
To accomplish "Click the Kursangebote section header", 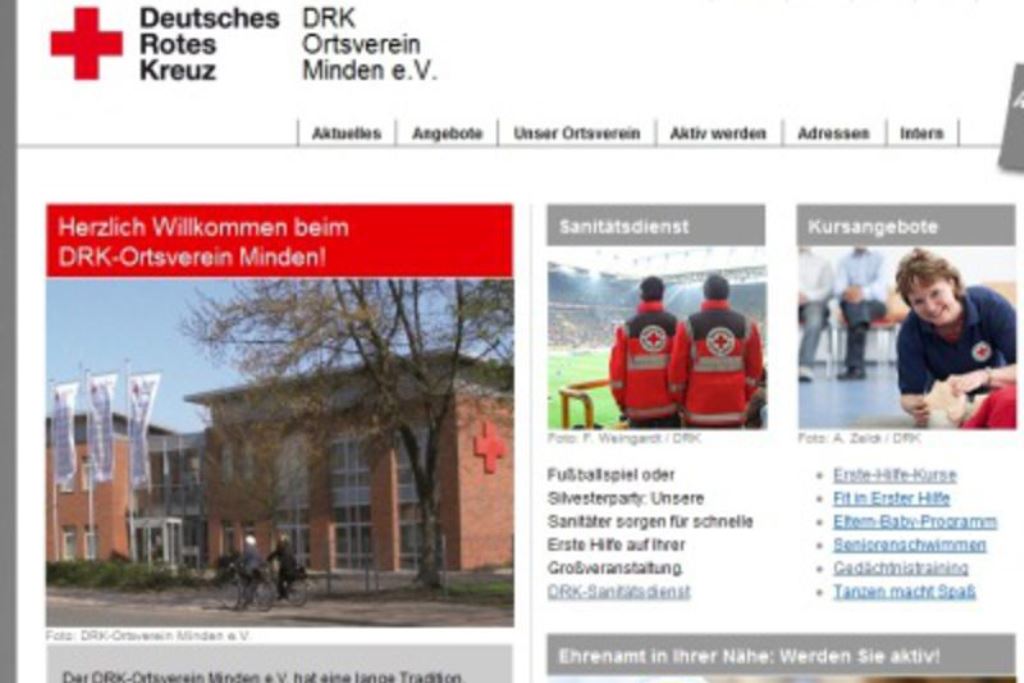I will [x=906, y=226].
